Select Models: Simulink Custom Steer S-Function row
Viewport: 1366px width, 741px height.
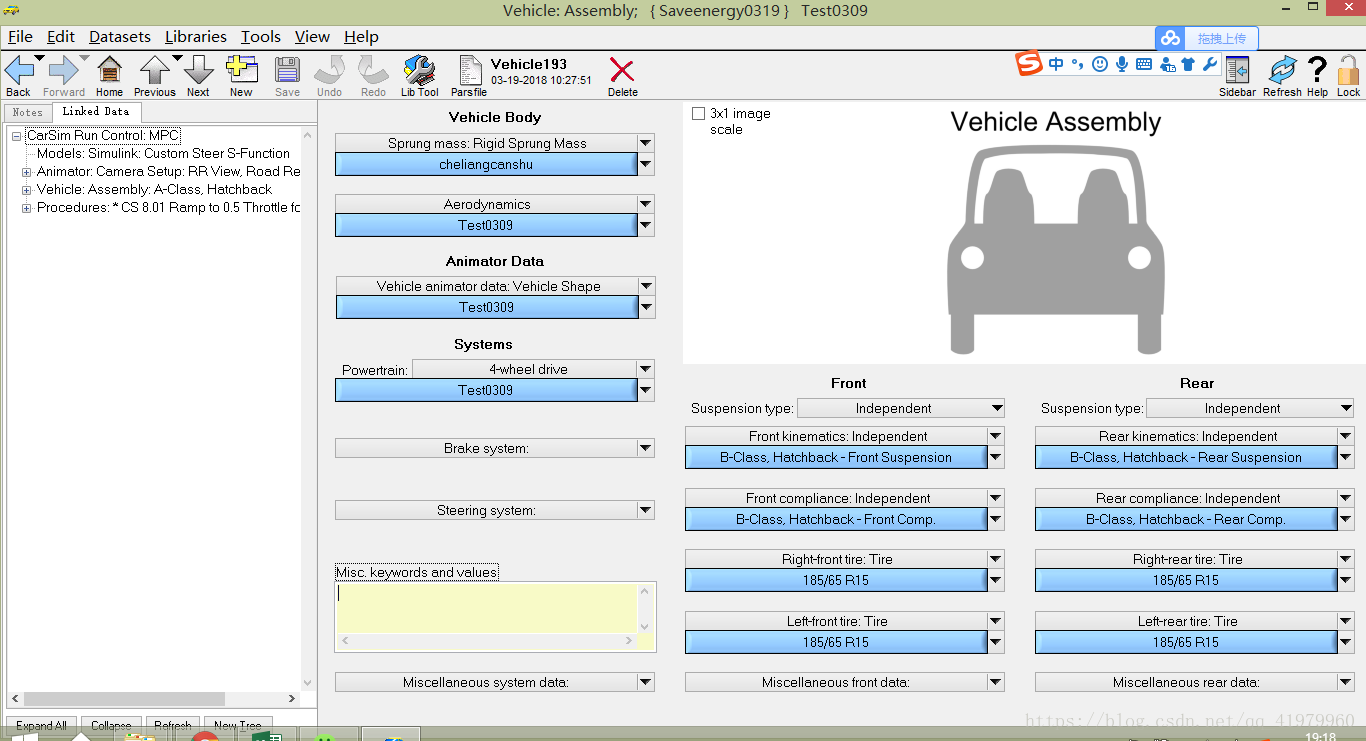(163, 154)
